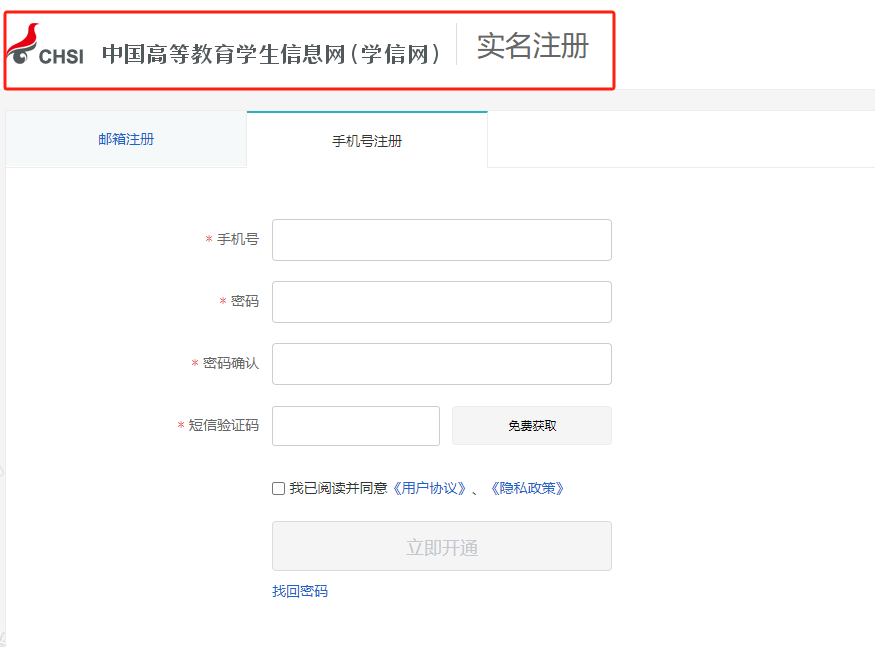Click the 立即开通 submit button
This screenshot has height=647, width=875.
point(441,547)
